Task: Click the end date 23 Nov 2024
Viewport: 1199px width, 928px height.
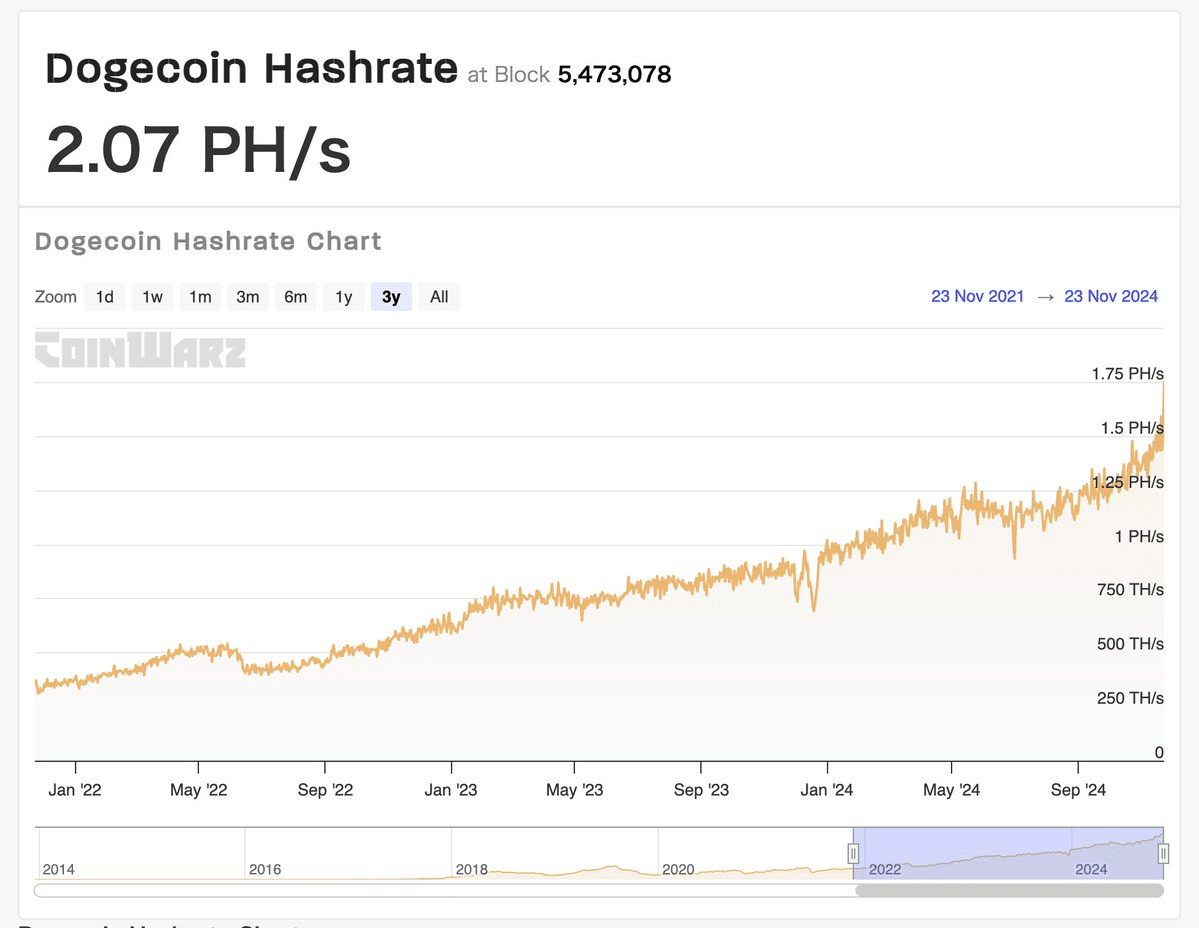Action: (1111, 296)
